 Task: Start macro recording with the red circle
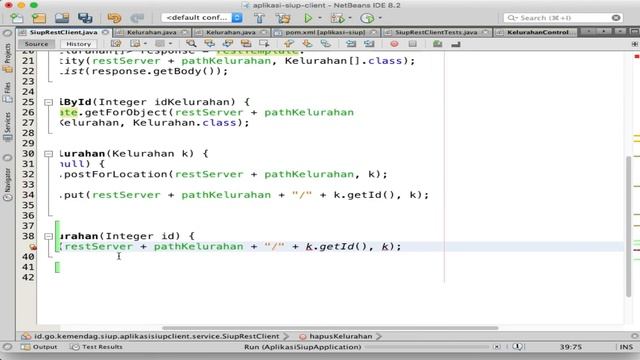tap(394, 44)
